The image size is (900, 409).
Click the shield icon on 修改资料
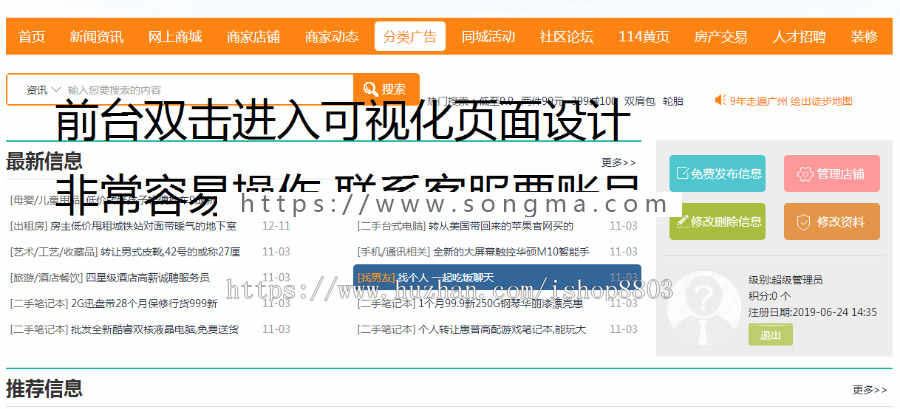[802, 222]
